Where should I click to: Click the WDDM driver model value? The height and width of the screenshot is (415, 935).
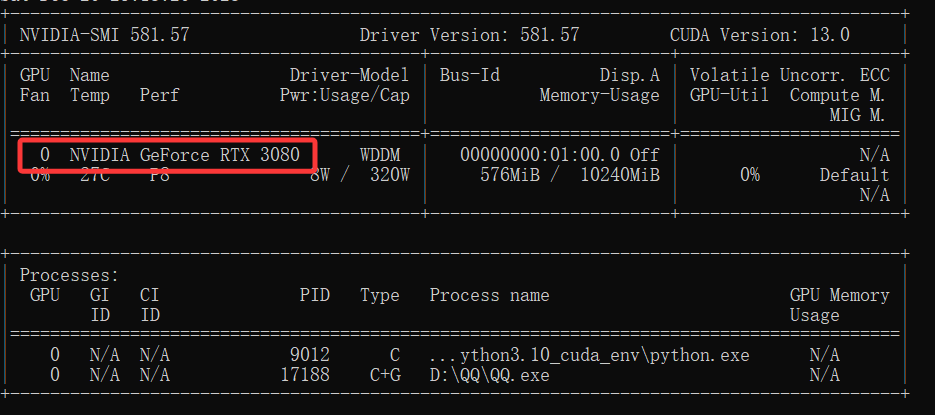384,155
